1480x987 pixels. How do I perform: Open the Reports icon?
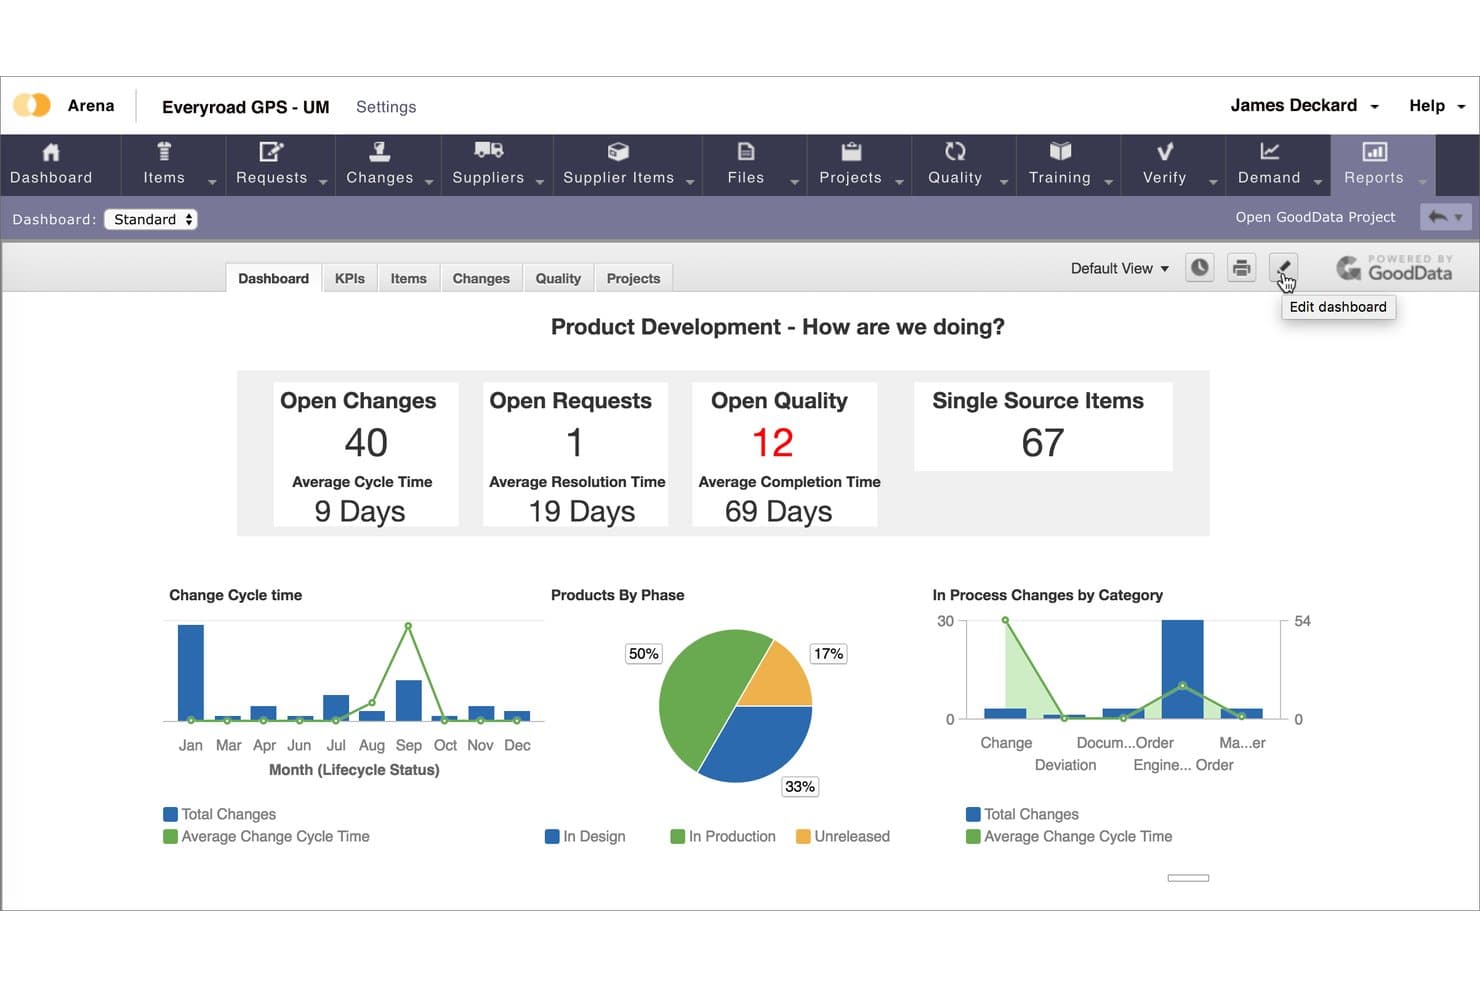point(1374,152)
